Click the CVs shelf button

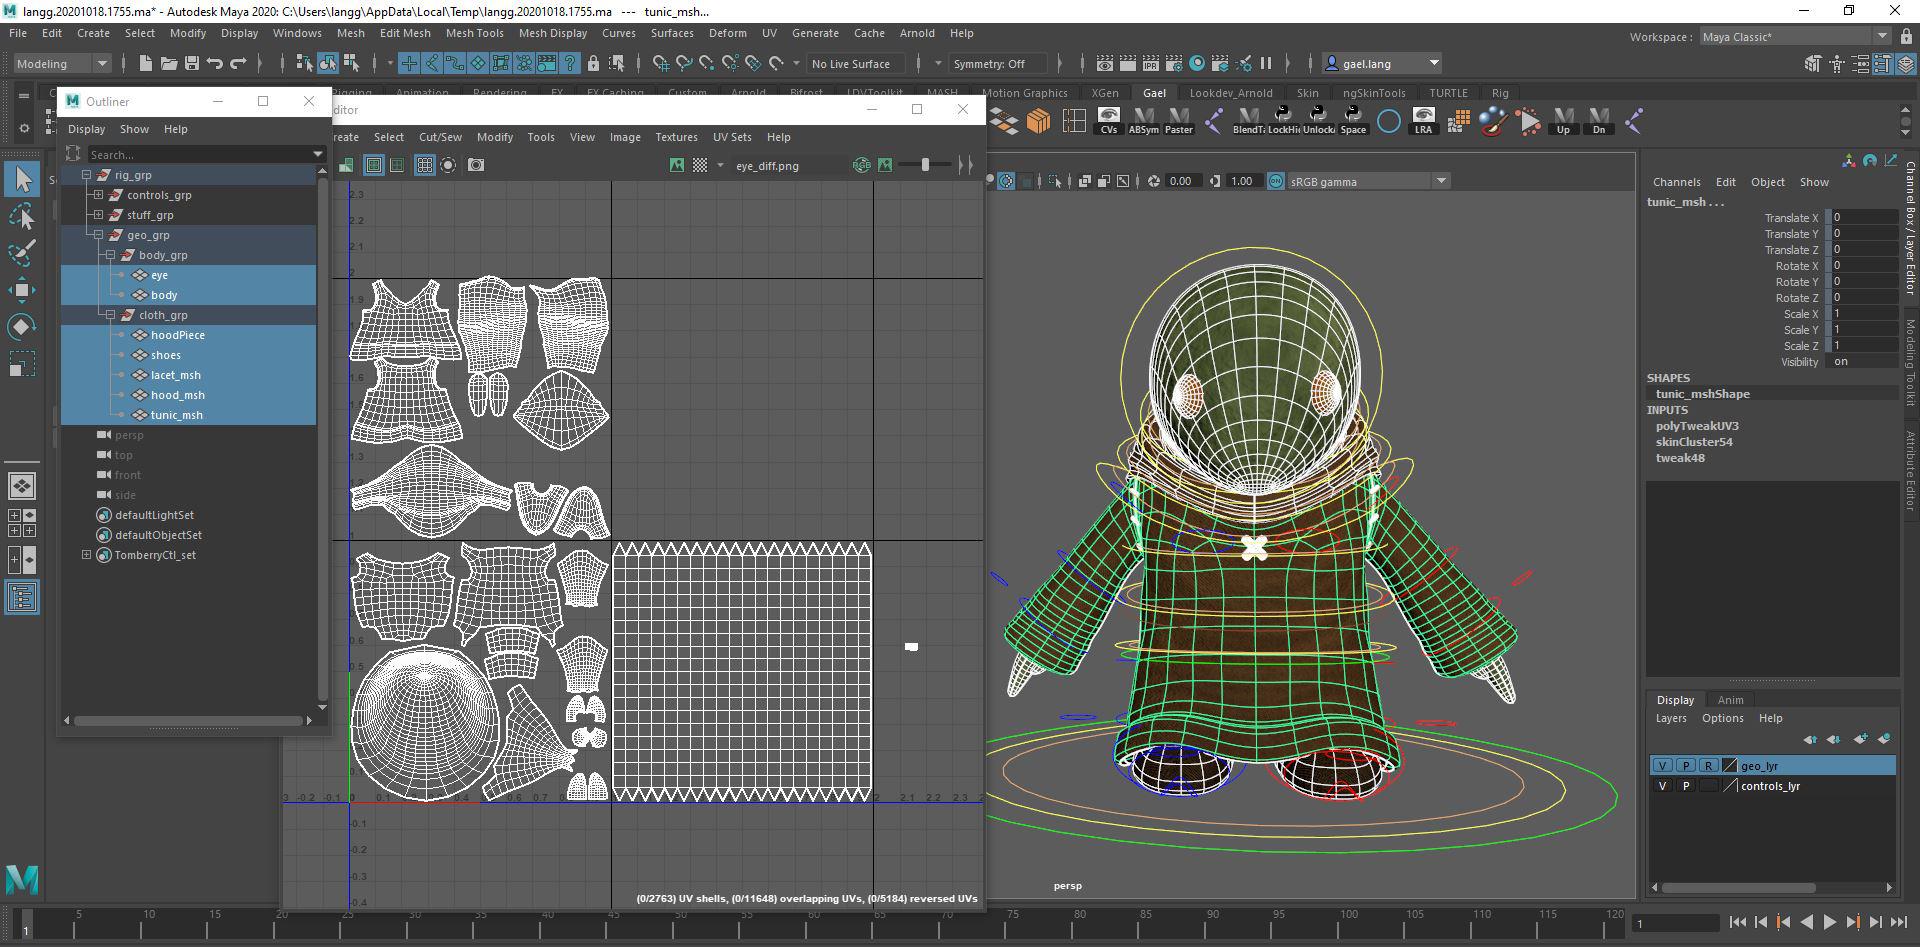tap(1108, 121)
